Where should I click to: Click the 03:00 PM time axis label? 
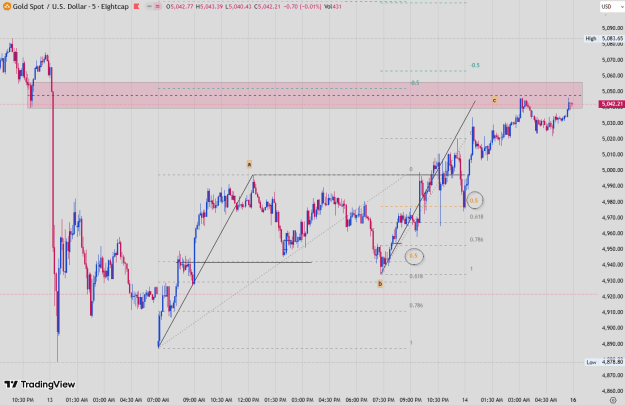click(302, 400)
